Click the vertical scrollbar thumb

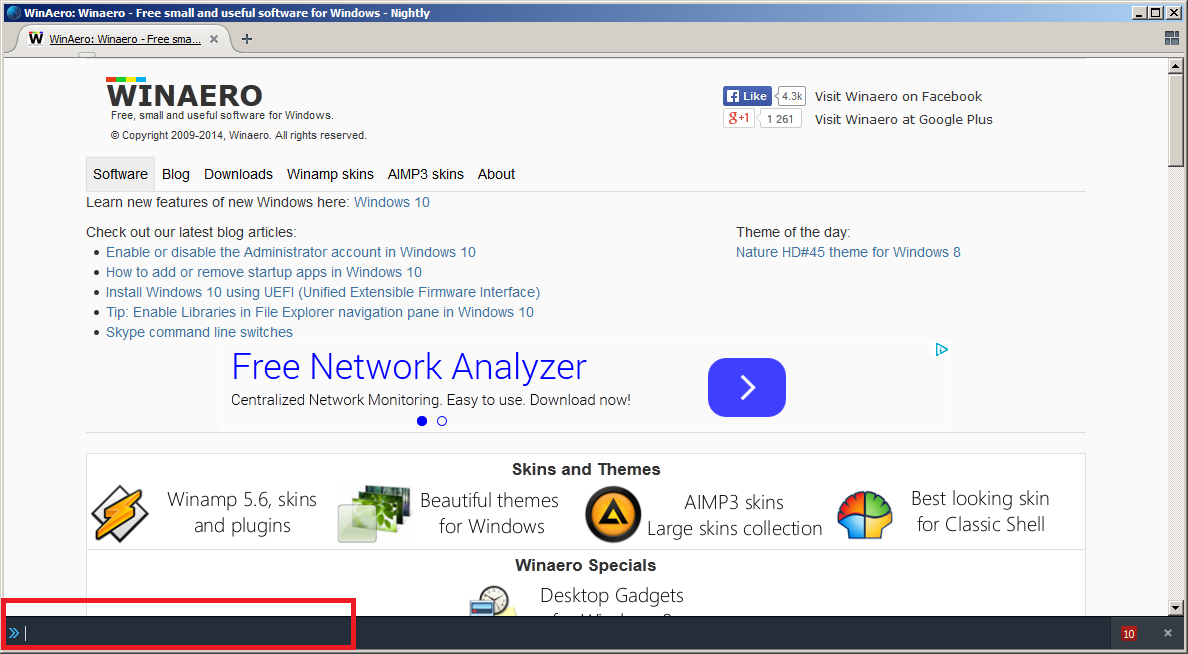point(1175,120)
